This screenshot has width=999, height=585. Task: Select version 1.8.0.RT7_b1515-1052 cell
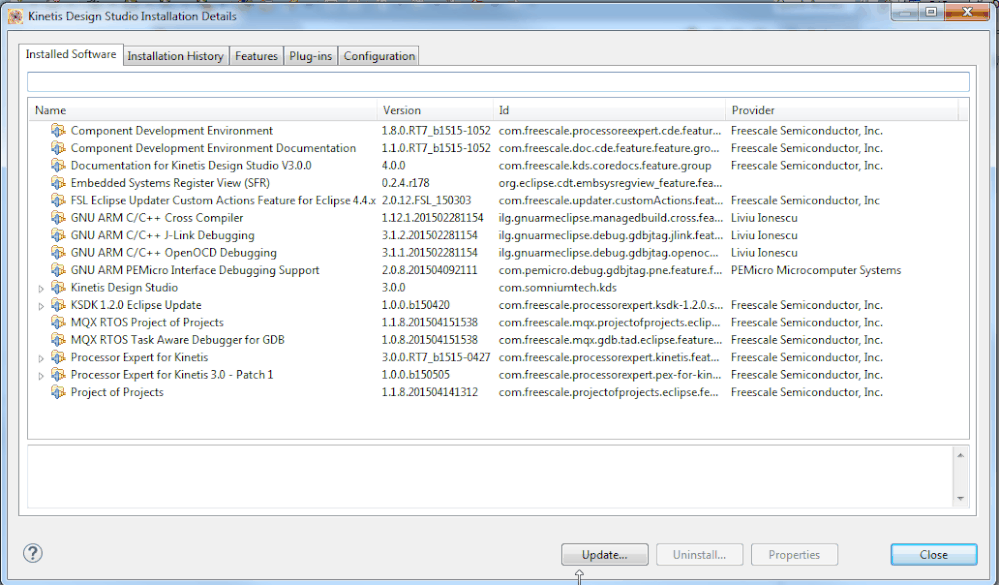(436, 131)
